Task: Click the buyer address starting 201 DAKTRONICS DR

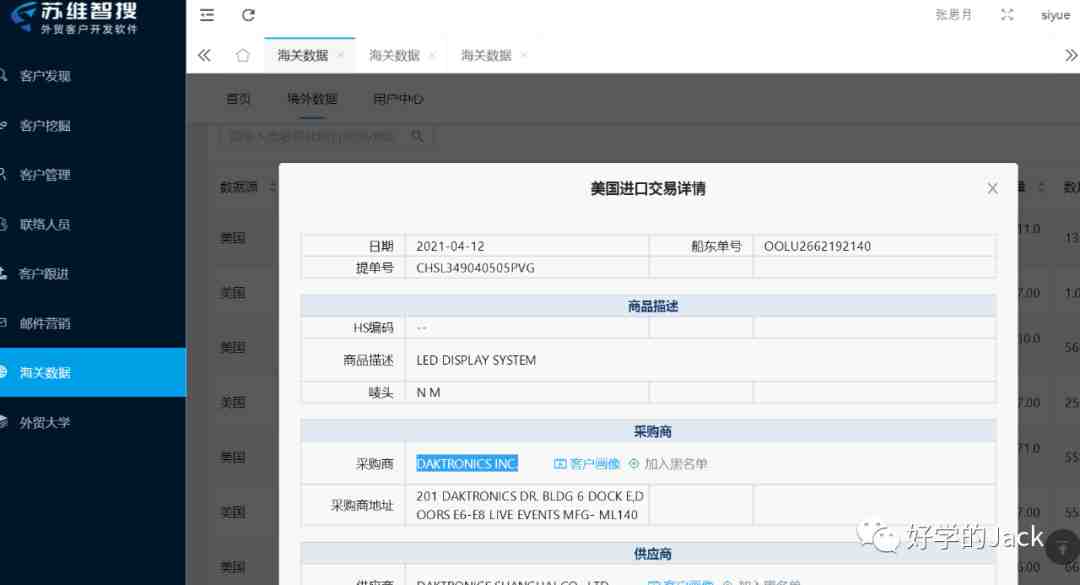Action: pyautogui.click(x=530, y=505)
